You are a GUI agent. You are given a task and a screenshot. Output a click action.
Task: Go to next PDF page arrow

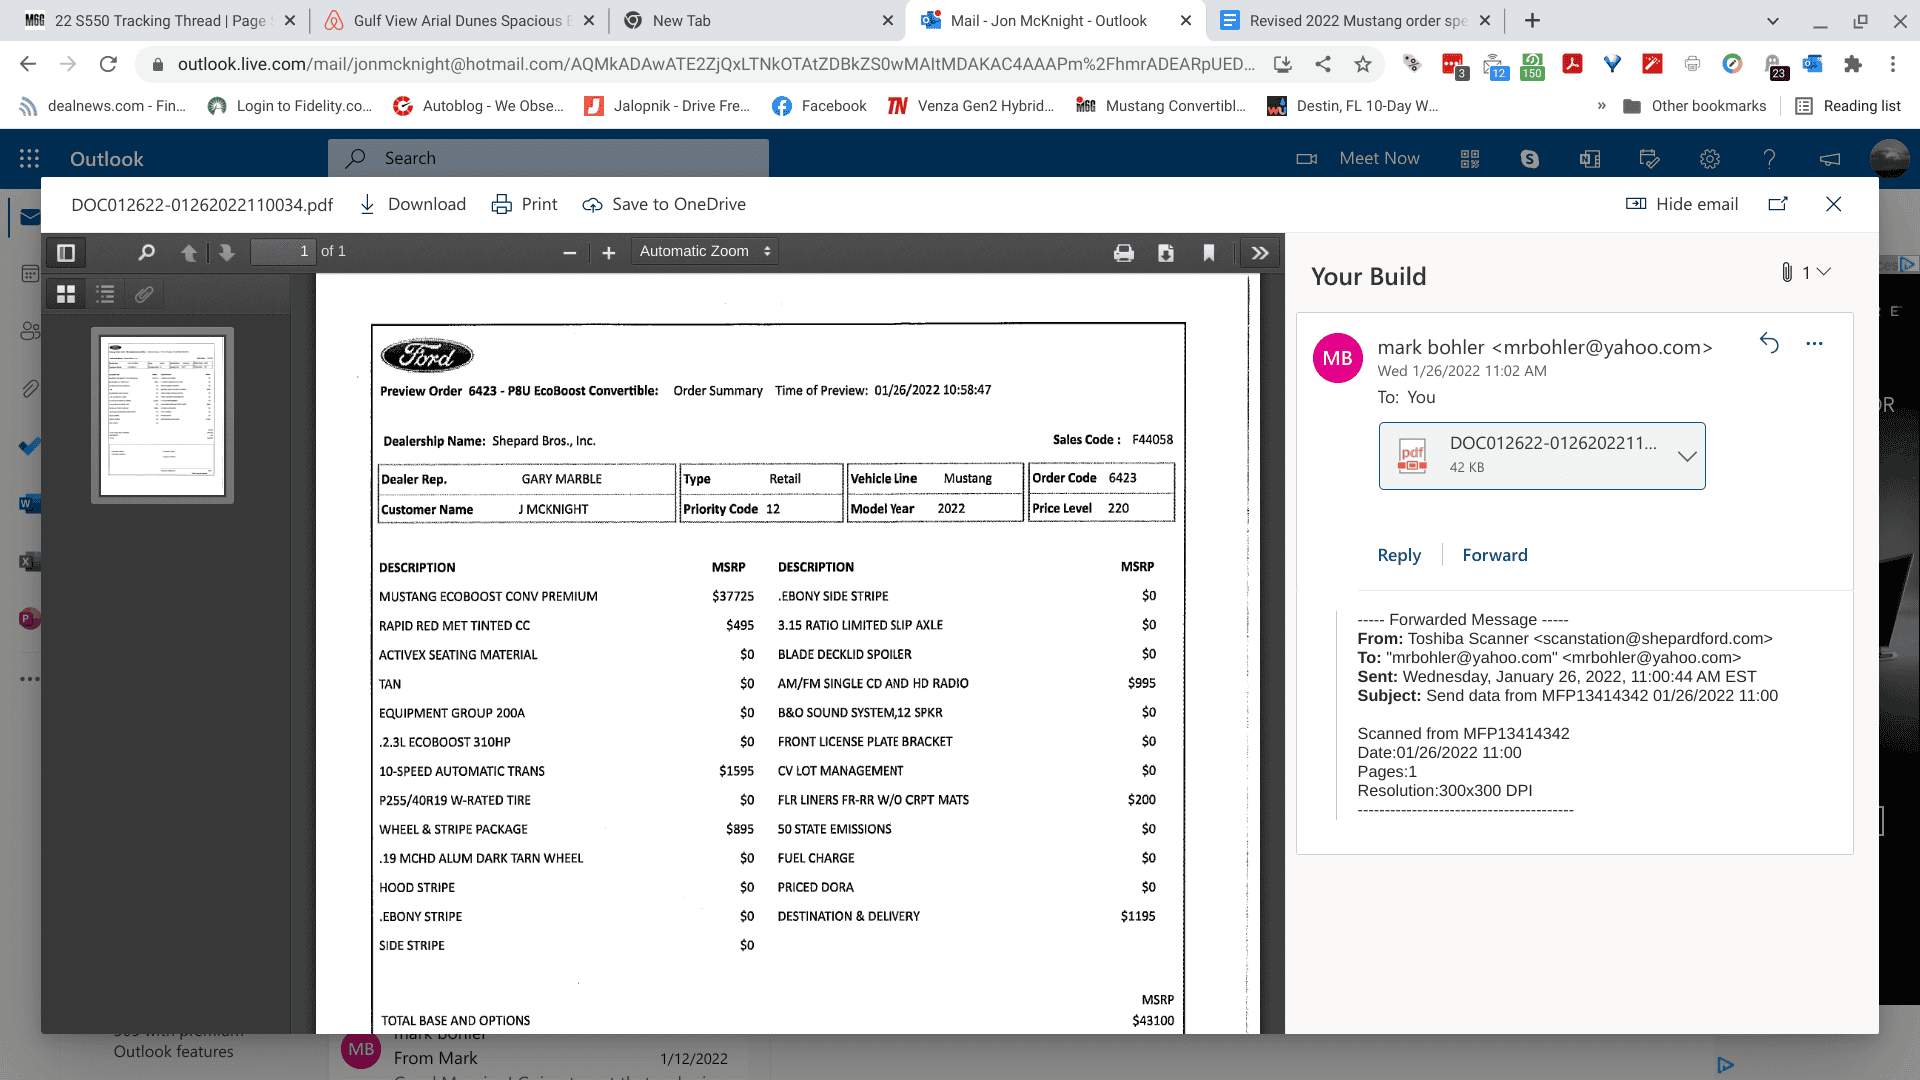click(227, 253)
